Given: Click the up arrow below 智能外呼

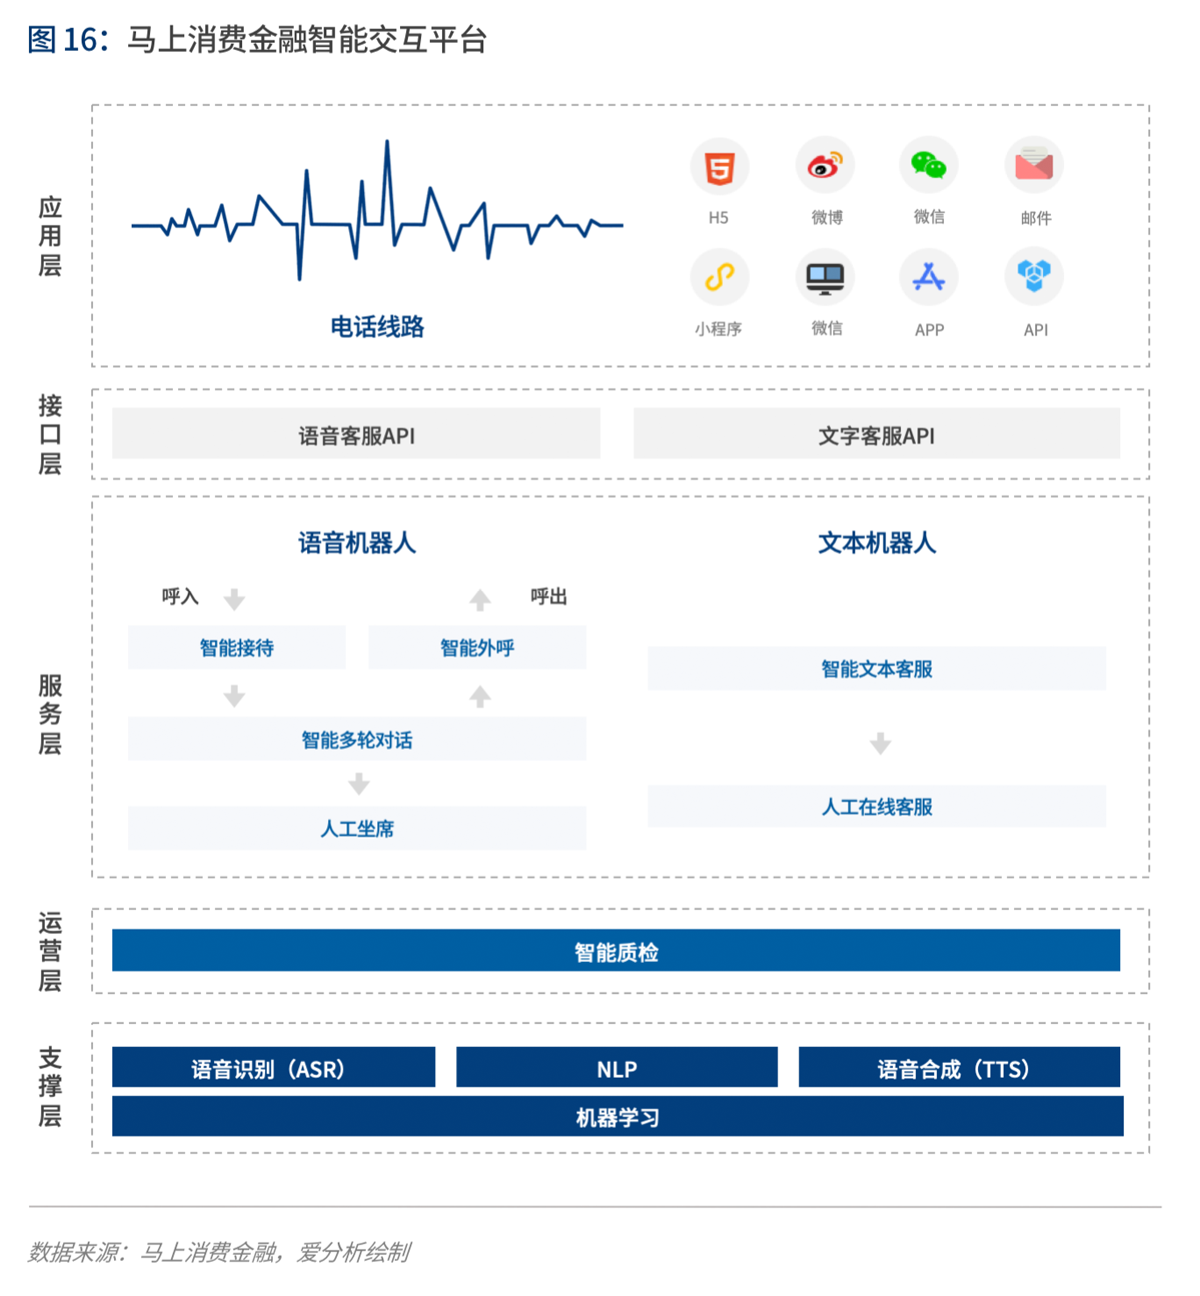Looking at the screenshot, I should pos(480,696).
